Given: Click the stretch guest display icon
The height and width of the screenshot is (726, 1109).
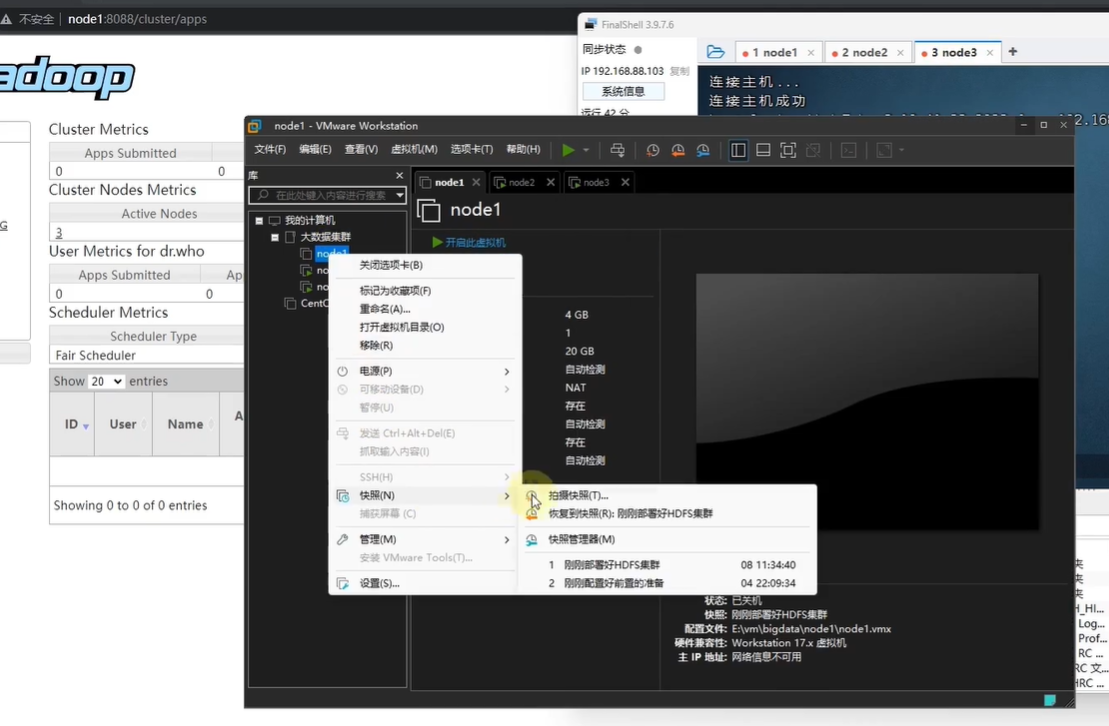Looking at the screenshot, I should click(883, 150).
